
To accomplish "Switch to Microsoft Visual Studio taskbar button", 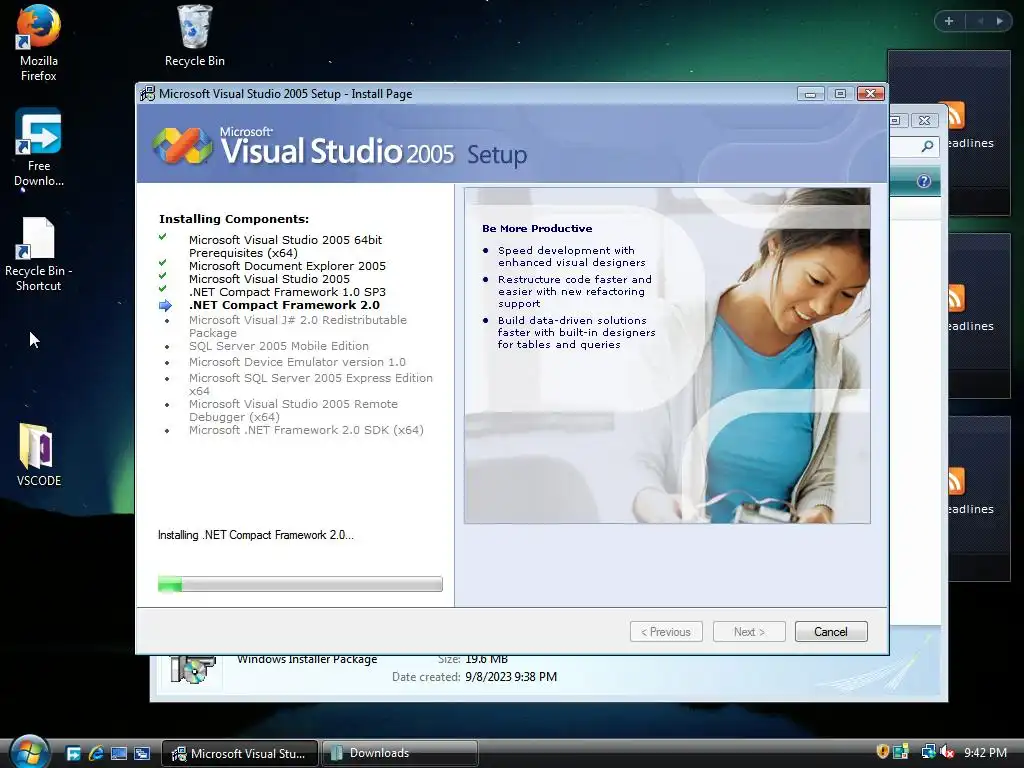I will click(240, 754).
